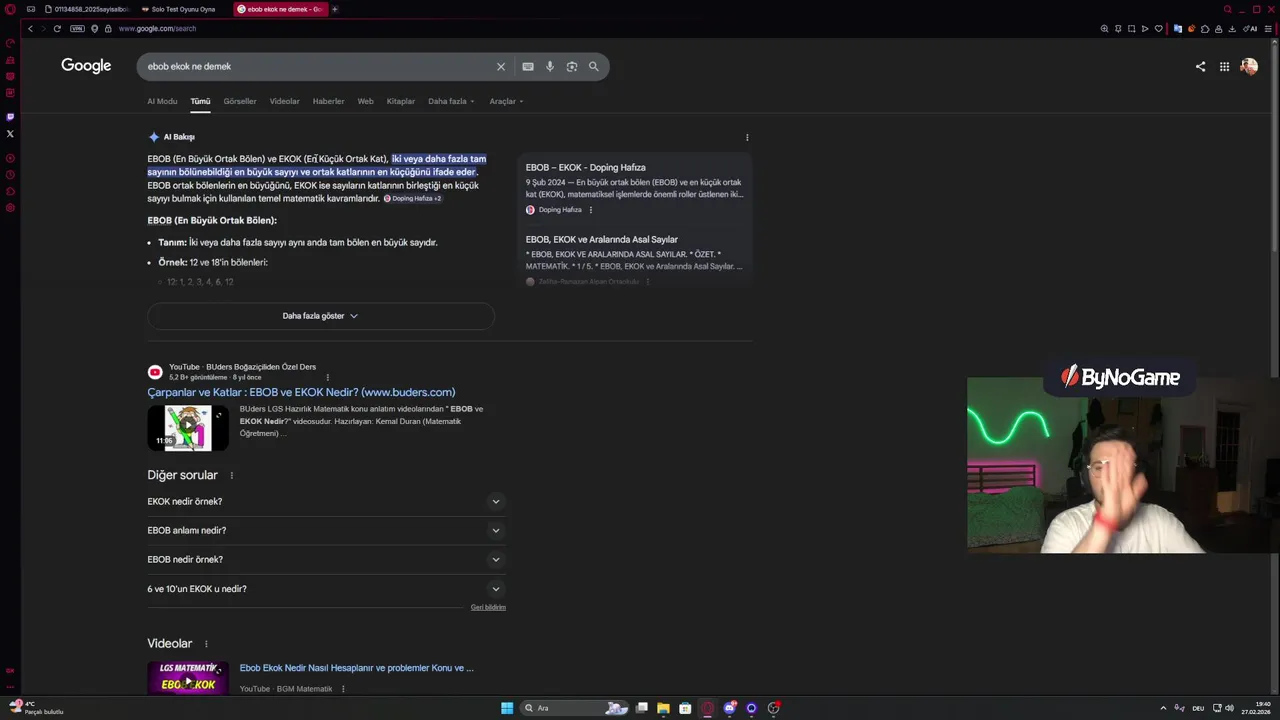
Task: Select the Kitaplar search tab
Action: coord(401,101)
